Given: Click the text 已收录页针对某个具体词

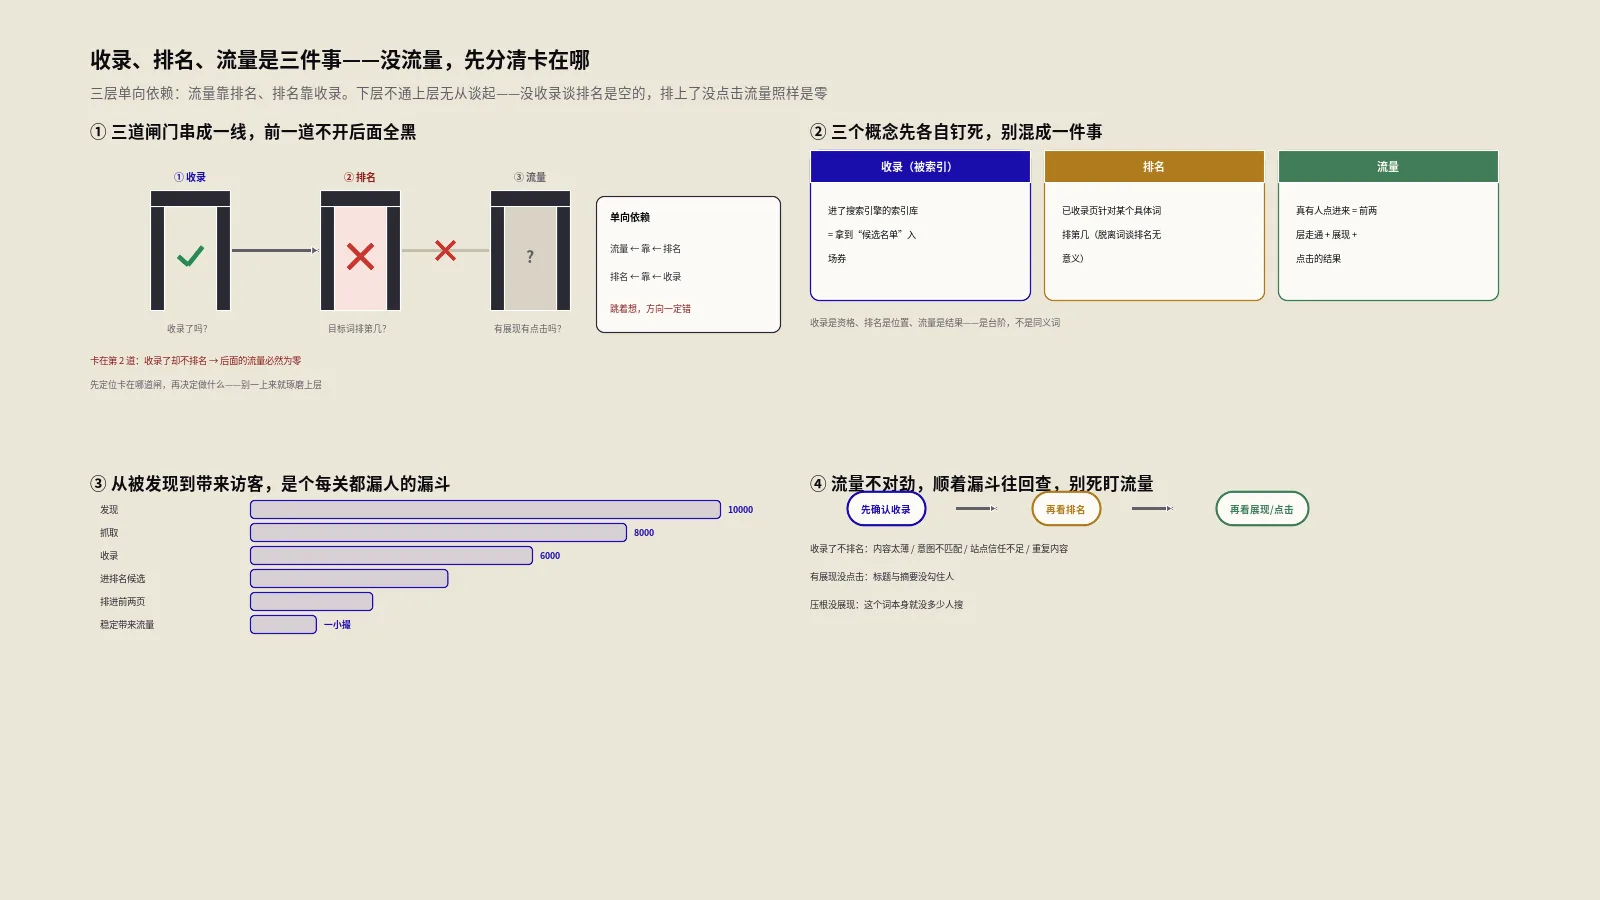Looking at the screenshot, I should tap(1111, 211).
